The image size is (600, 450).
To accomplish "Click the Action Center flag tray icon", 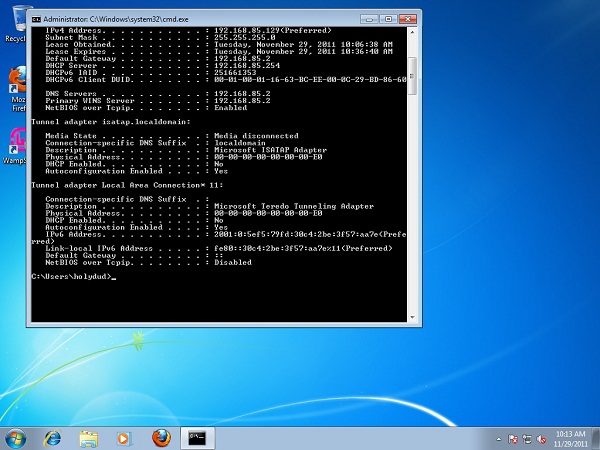I will coord(513,437).
